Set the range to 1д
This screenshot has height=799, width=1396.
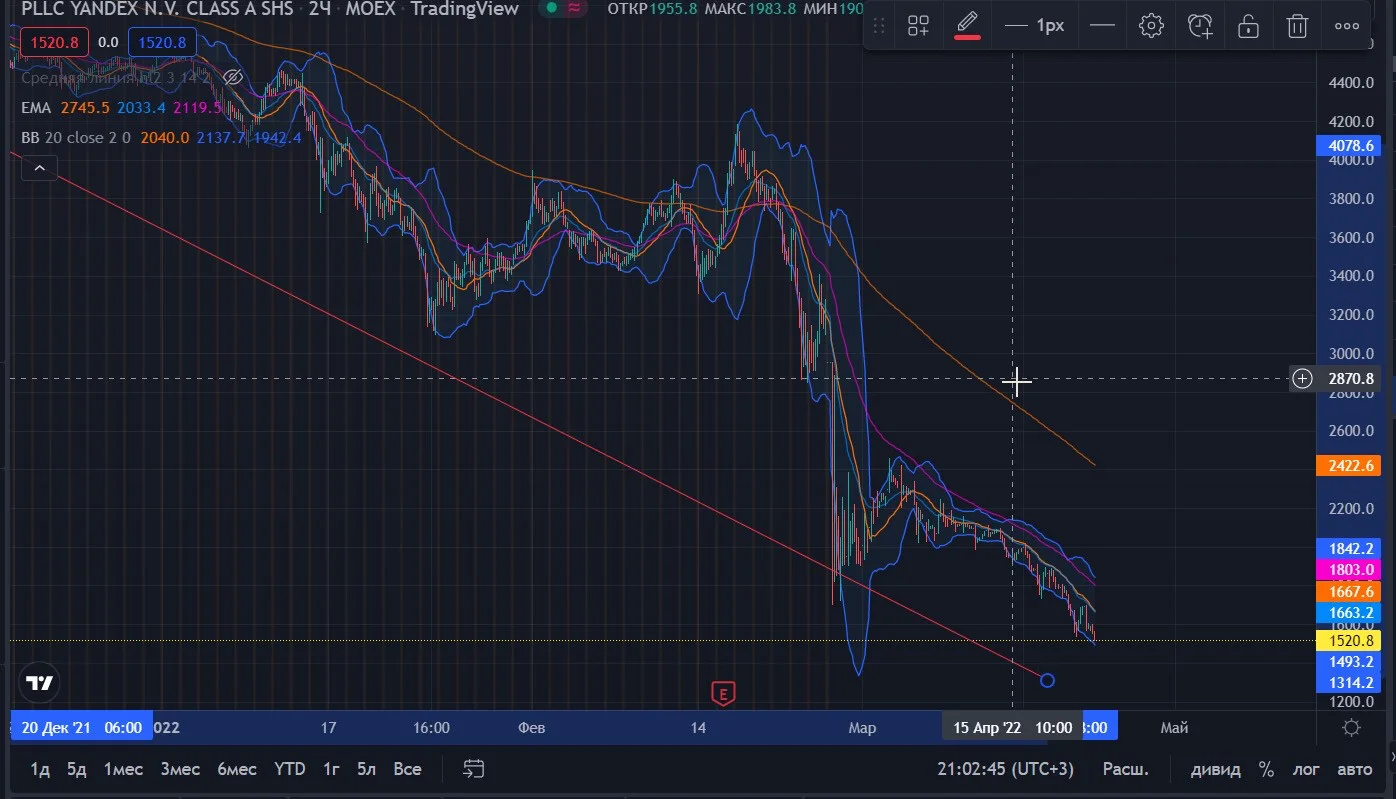(40, 769)
